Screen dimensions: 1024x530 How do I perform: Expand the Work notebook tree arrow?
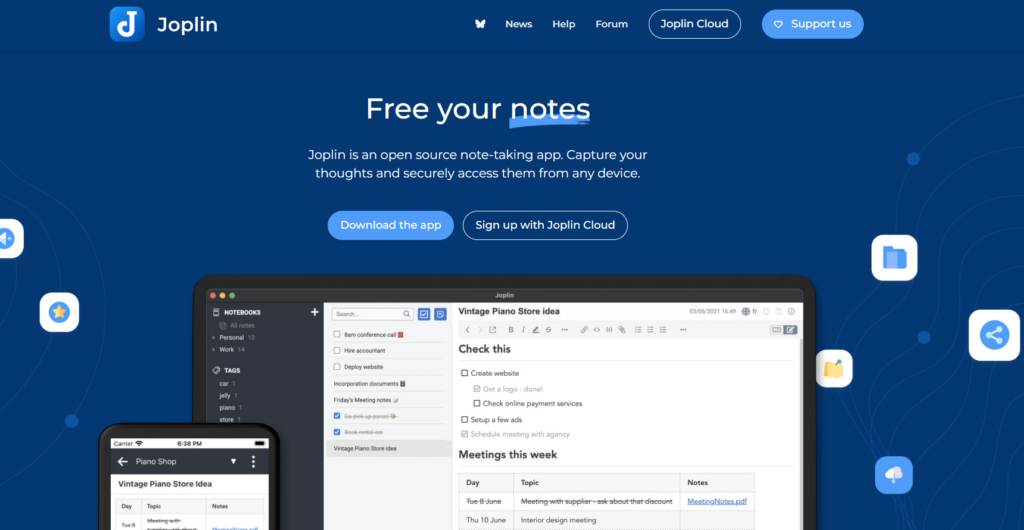(x=213, y=350)
